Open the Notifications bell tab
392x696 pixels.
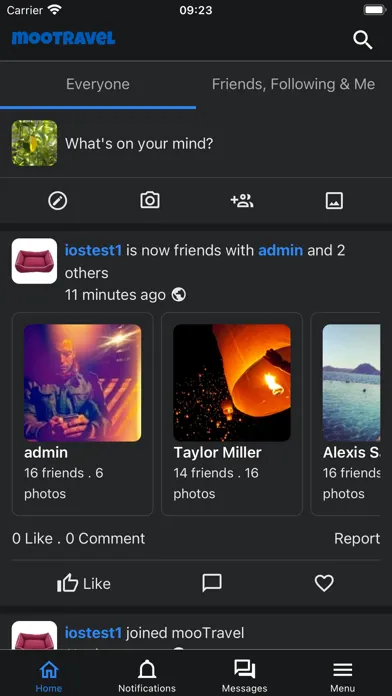pos(147,675)
